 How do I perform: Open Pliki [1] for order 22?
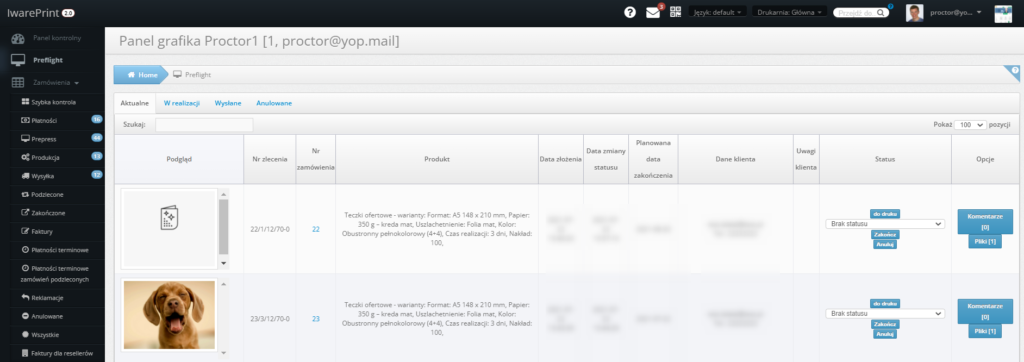[x=985, y=242]
